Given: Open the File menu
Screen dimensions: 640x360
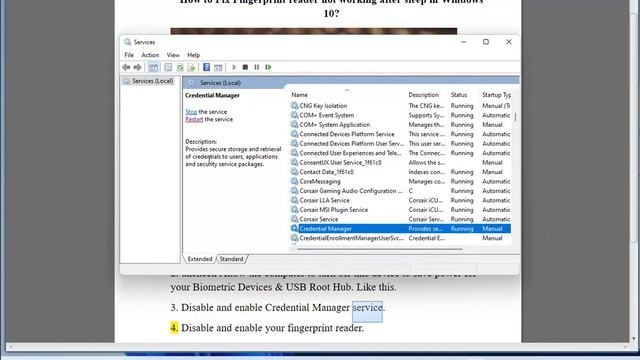Looking at the screenshot, I should click(129, 55).
